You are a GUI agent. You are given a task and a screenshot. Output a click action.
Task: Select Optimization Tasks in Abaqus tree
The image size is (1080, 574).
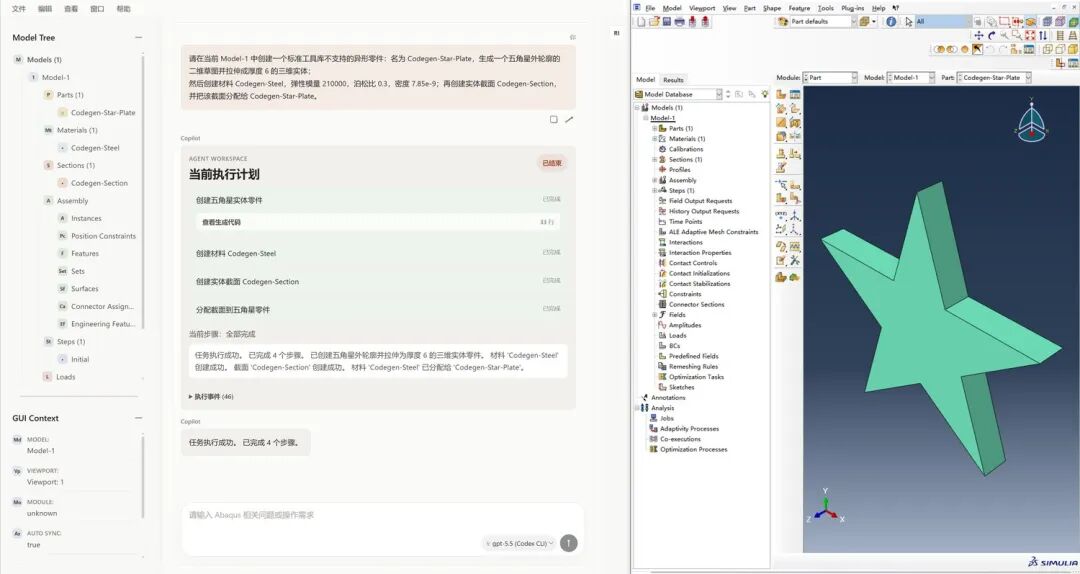[x=696, y=376]
